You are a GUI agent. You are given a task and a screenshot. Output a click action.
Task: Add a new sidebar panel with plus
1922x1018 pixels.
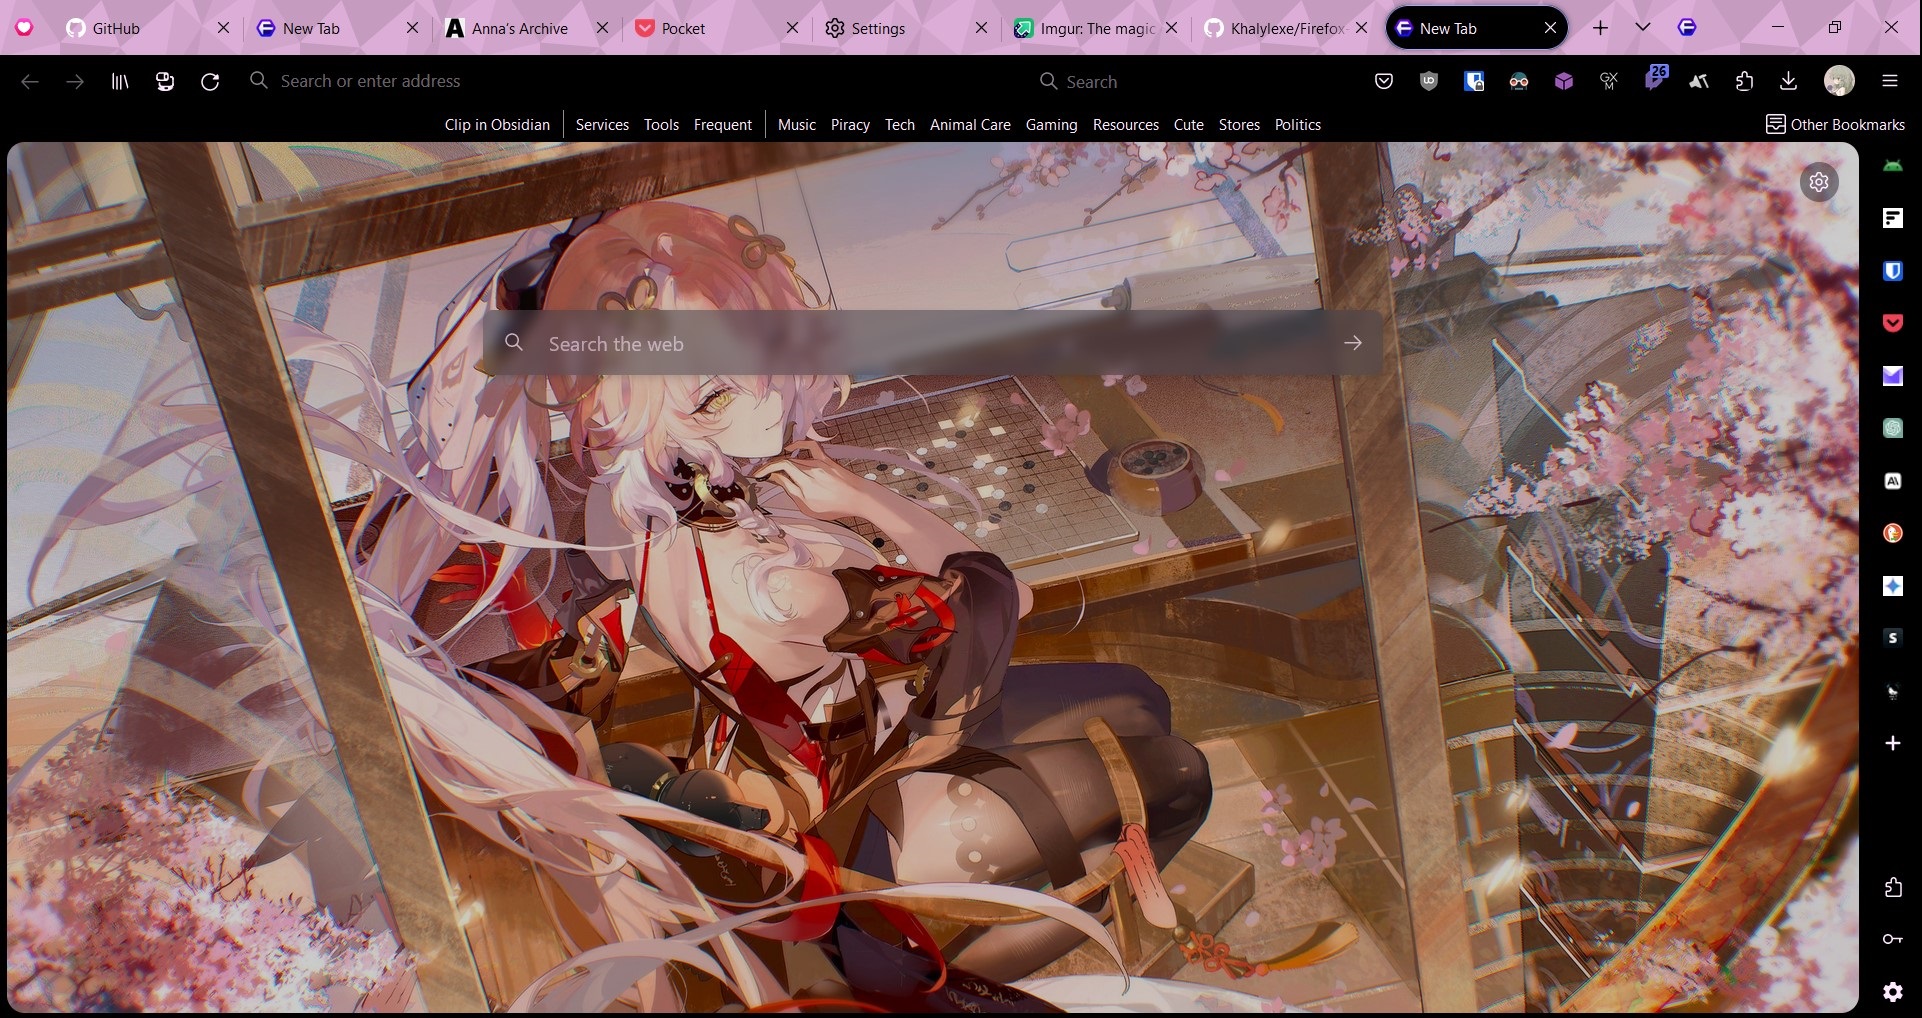coord(1893,743)
